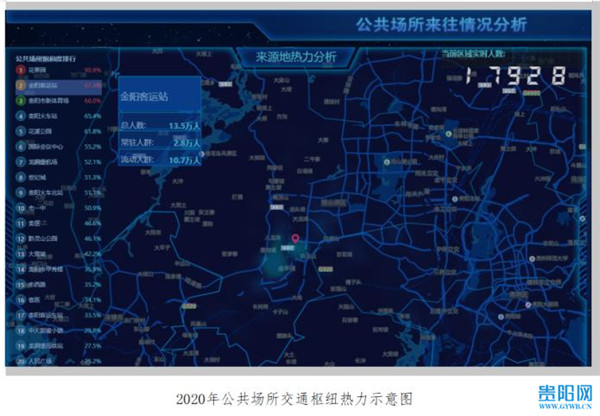Click the 33.5% value in ranking
The width and height of the screenshot is (600, 416).
pos(93,315)
